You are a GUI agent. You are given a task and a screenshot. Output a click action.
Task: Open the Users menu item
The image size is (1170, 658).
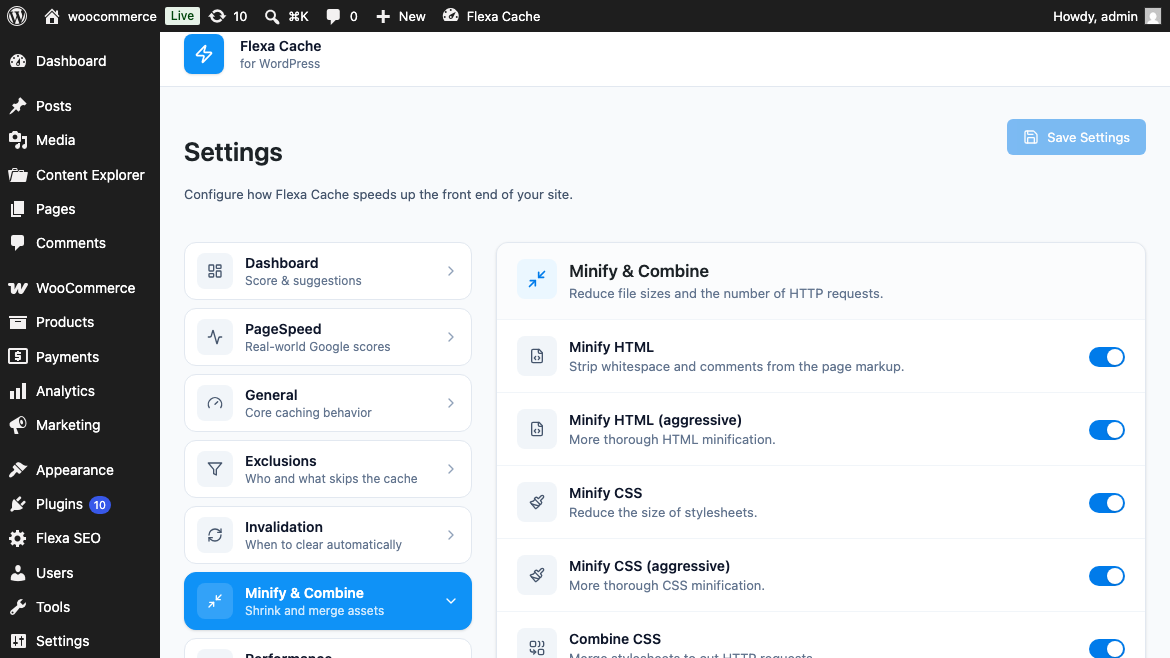pos(80,573)
